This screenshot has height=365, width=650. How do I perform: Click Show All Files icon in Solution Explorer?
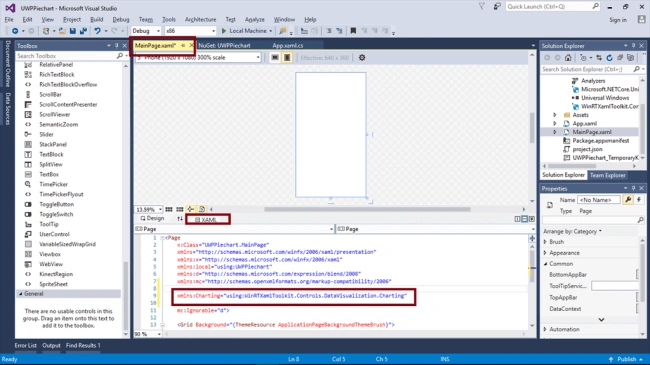[x=631, y=58]
